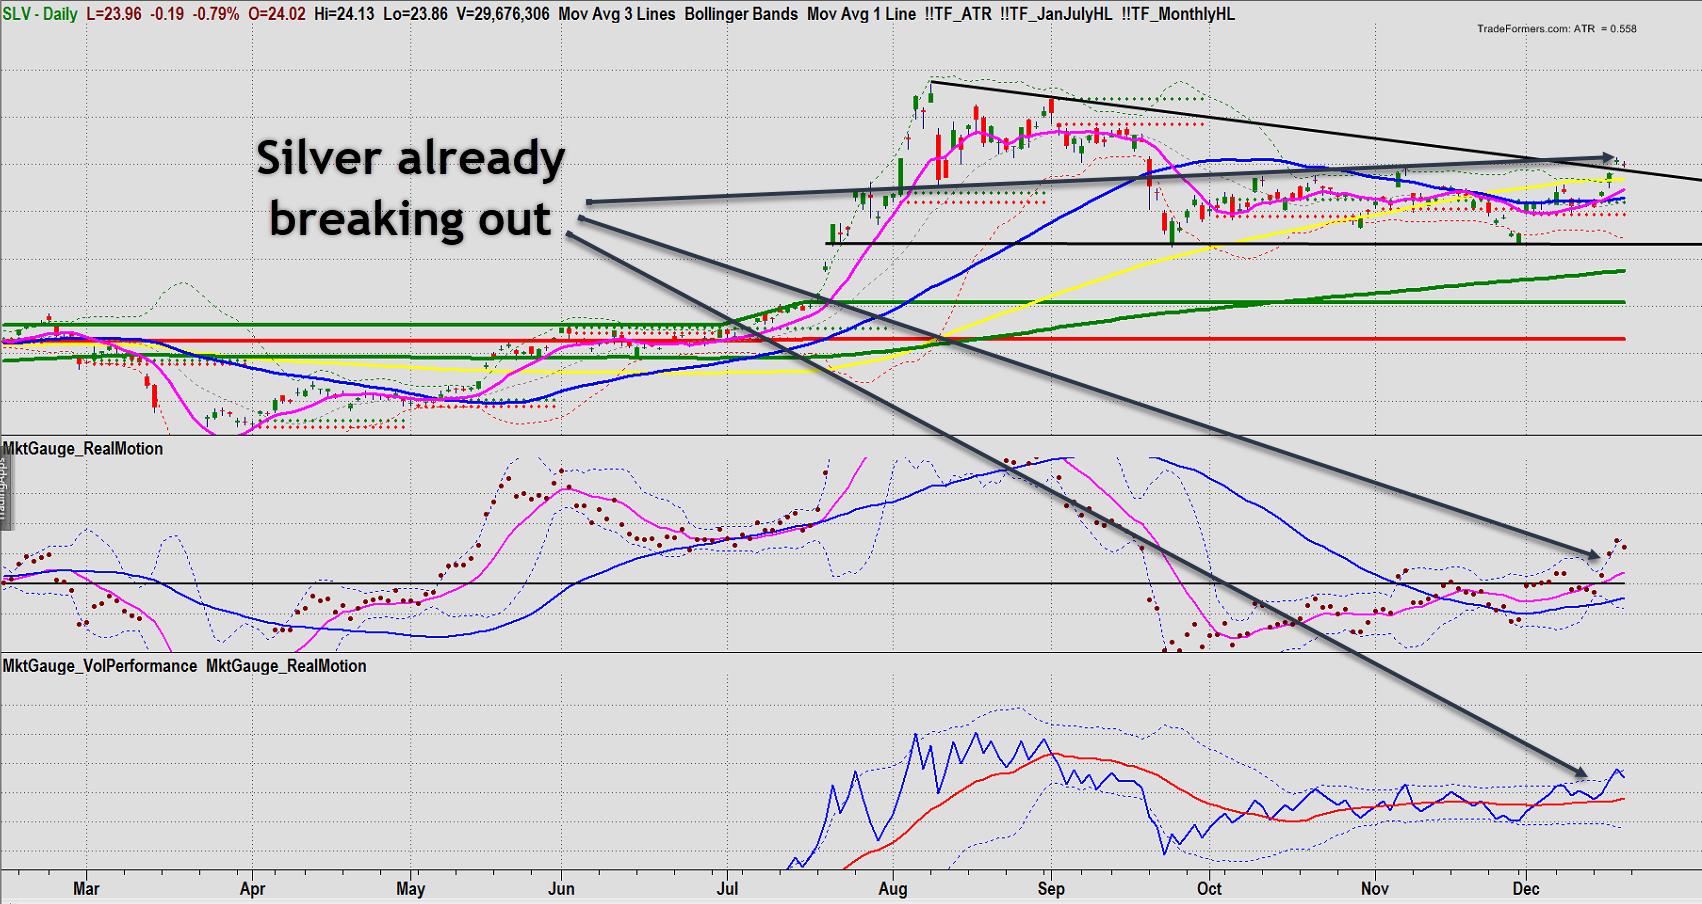This screenshot has height=904, width=1702.
Task: Click the TradeFormers.com ATR readout text
Action: click(1556, 29)
